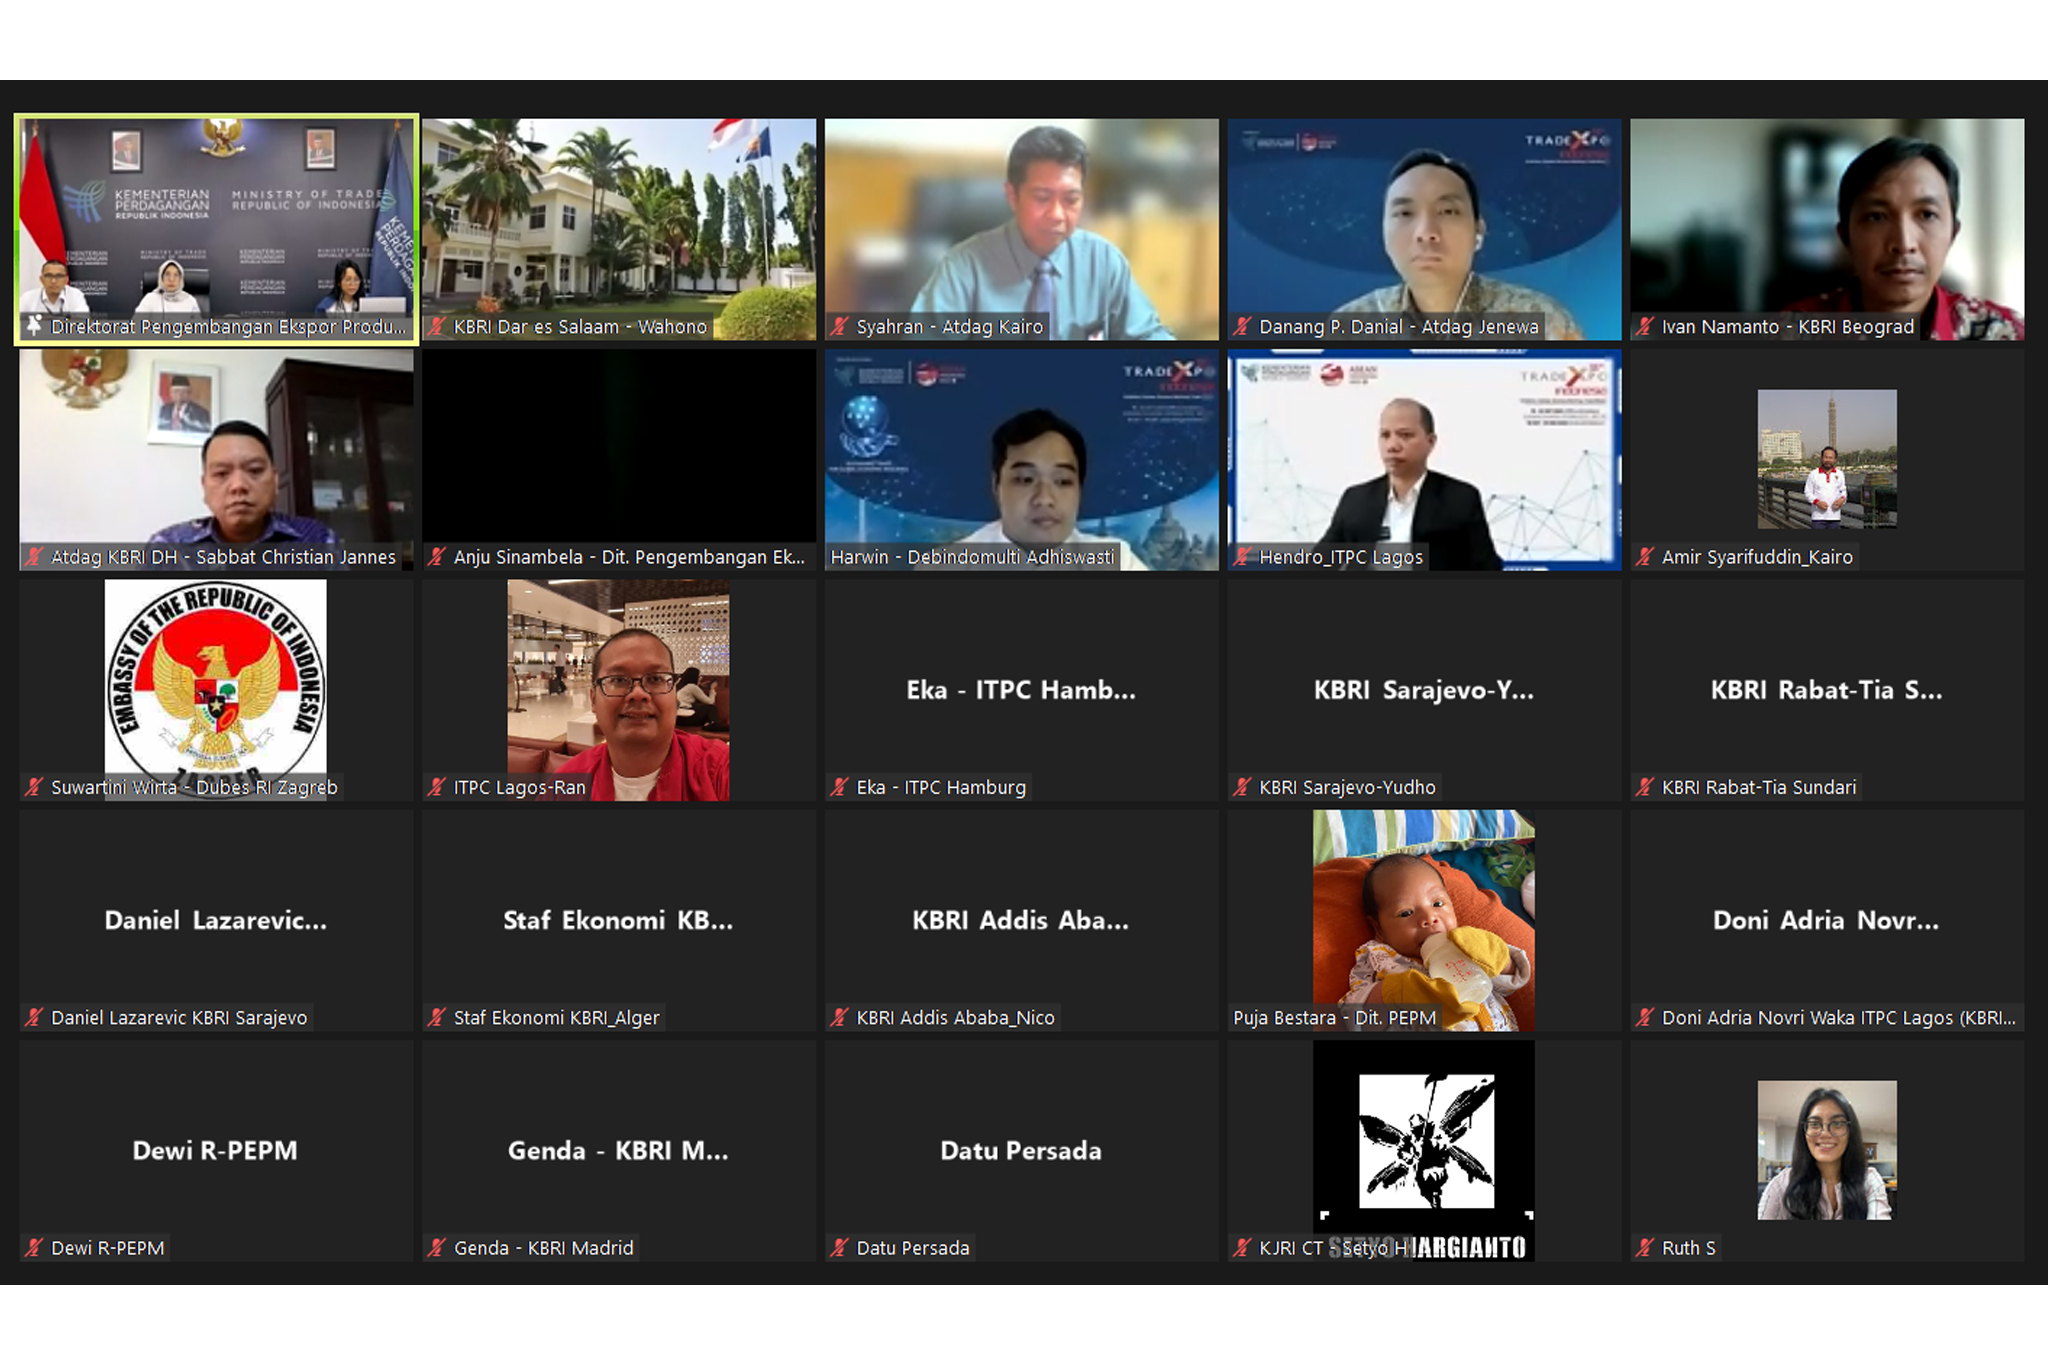Select Anju Sinambela's black video tile
2048x1365 pixels.
point(619,460)
